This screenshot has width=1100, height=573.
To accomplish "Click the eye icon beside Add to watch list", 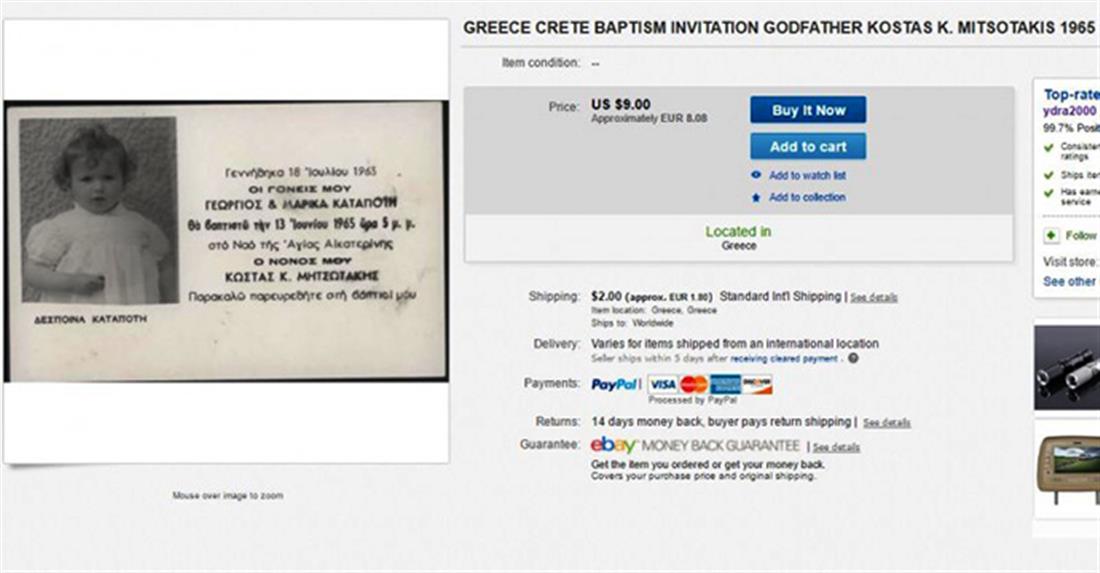I will pos(756,175).
